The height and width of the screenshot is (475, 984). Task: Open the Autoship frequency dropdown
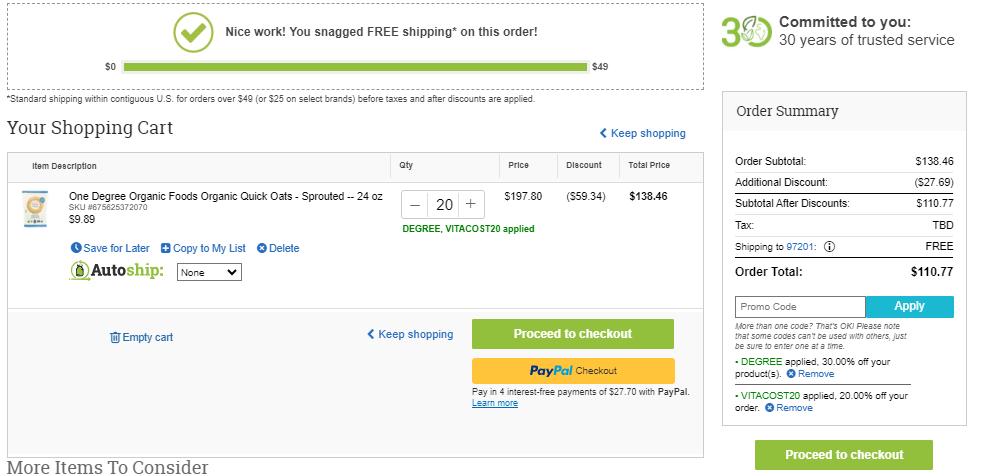tap(209, 272)
